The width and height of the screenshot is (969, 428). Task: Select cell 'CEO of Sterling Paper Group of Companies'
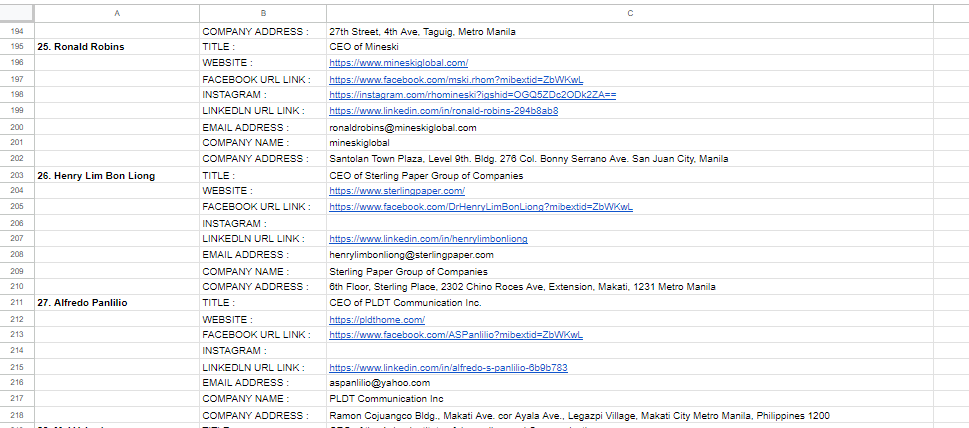click(x=630, y=175)
